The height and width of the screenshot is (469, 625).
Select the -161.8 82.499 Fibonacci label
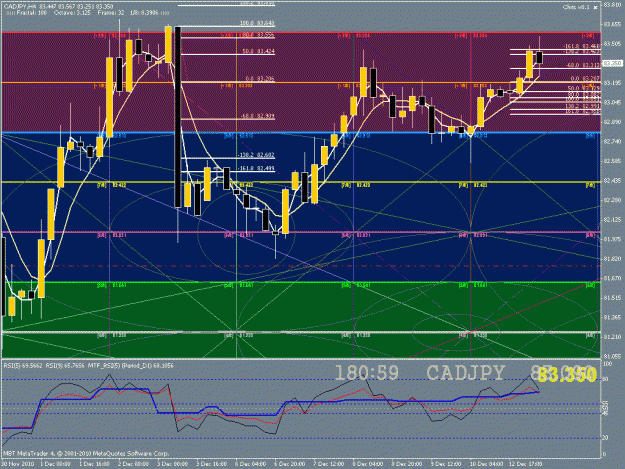256,168
